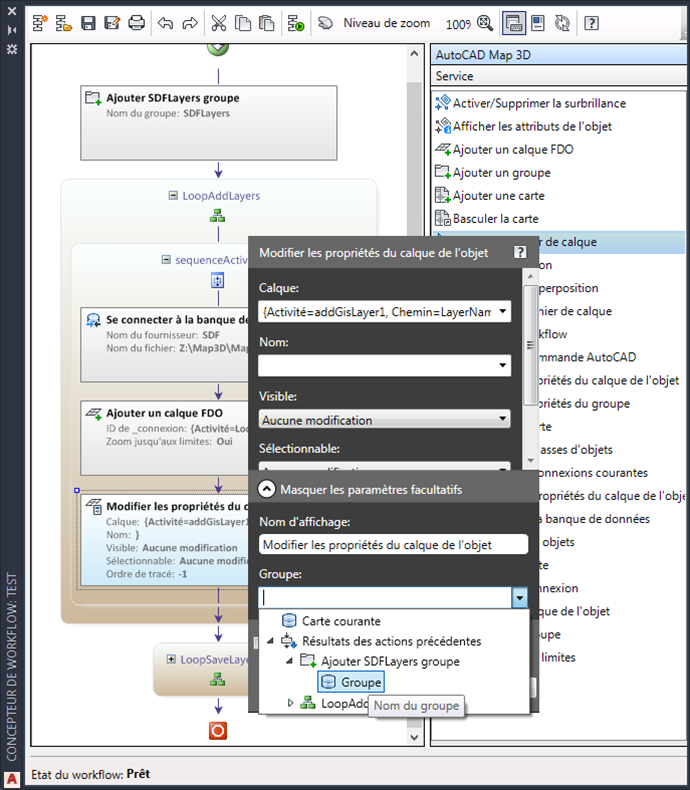690x790 pixels.
Task: Collapse Masquer les paramètres facultatifs chevron
Action: click(x=266, y=489)
